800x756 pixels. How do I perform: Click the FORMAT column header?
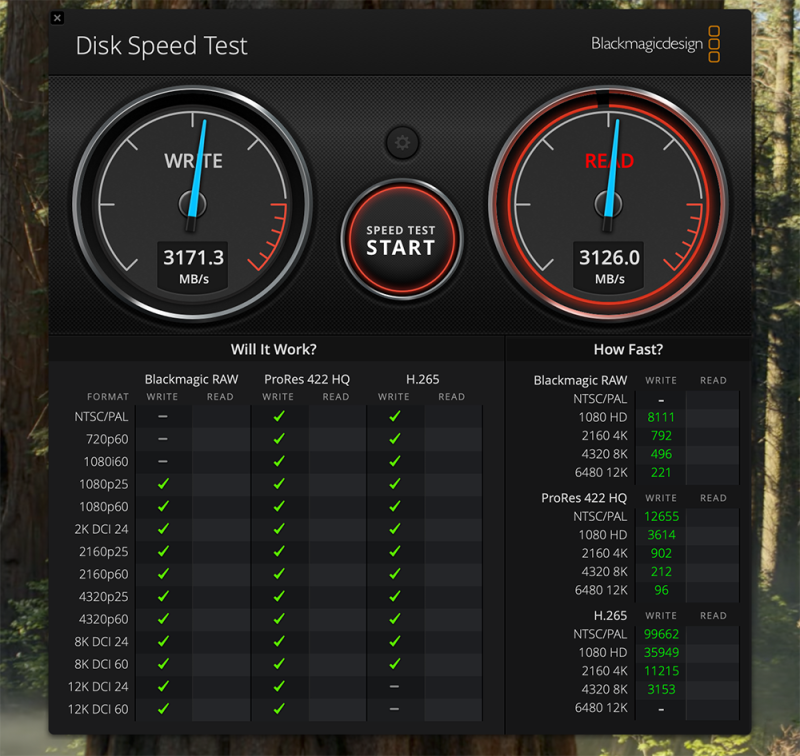click(x=108, y=397)
